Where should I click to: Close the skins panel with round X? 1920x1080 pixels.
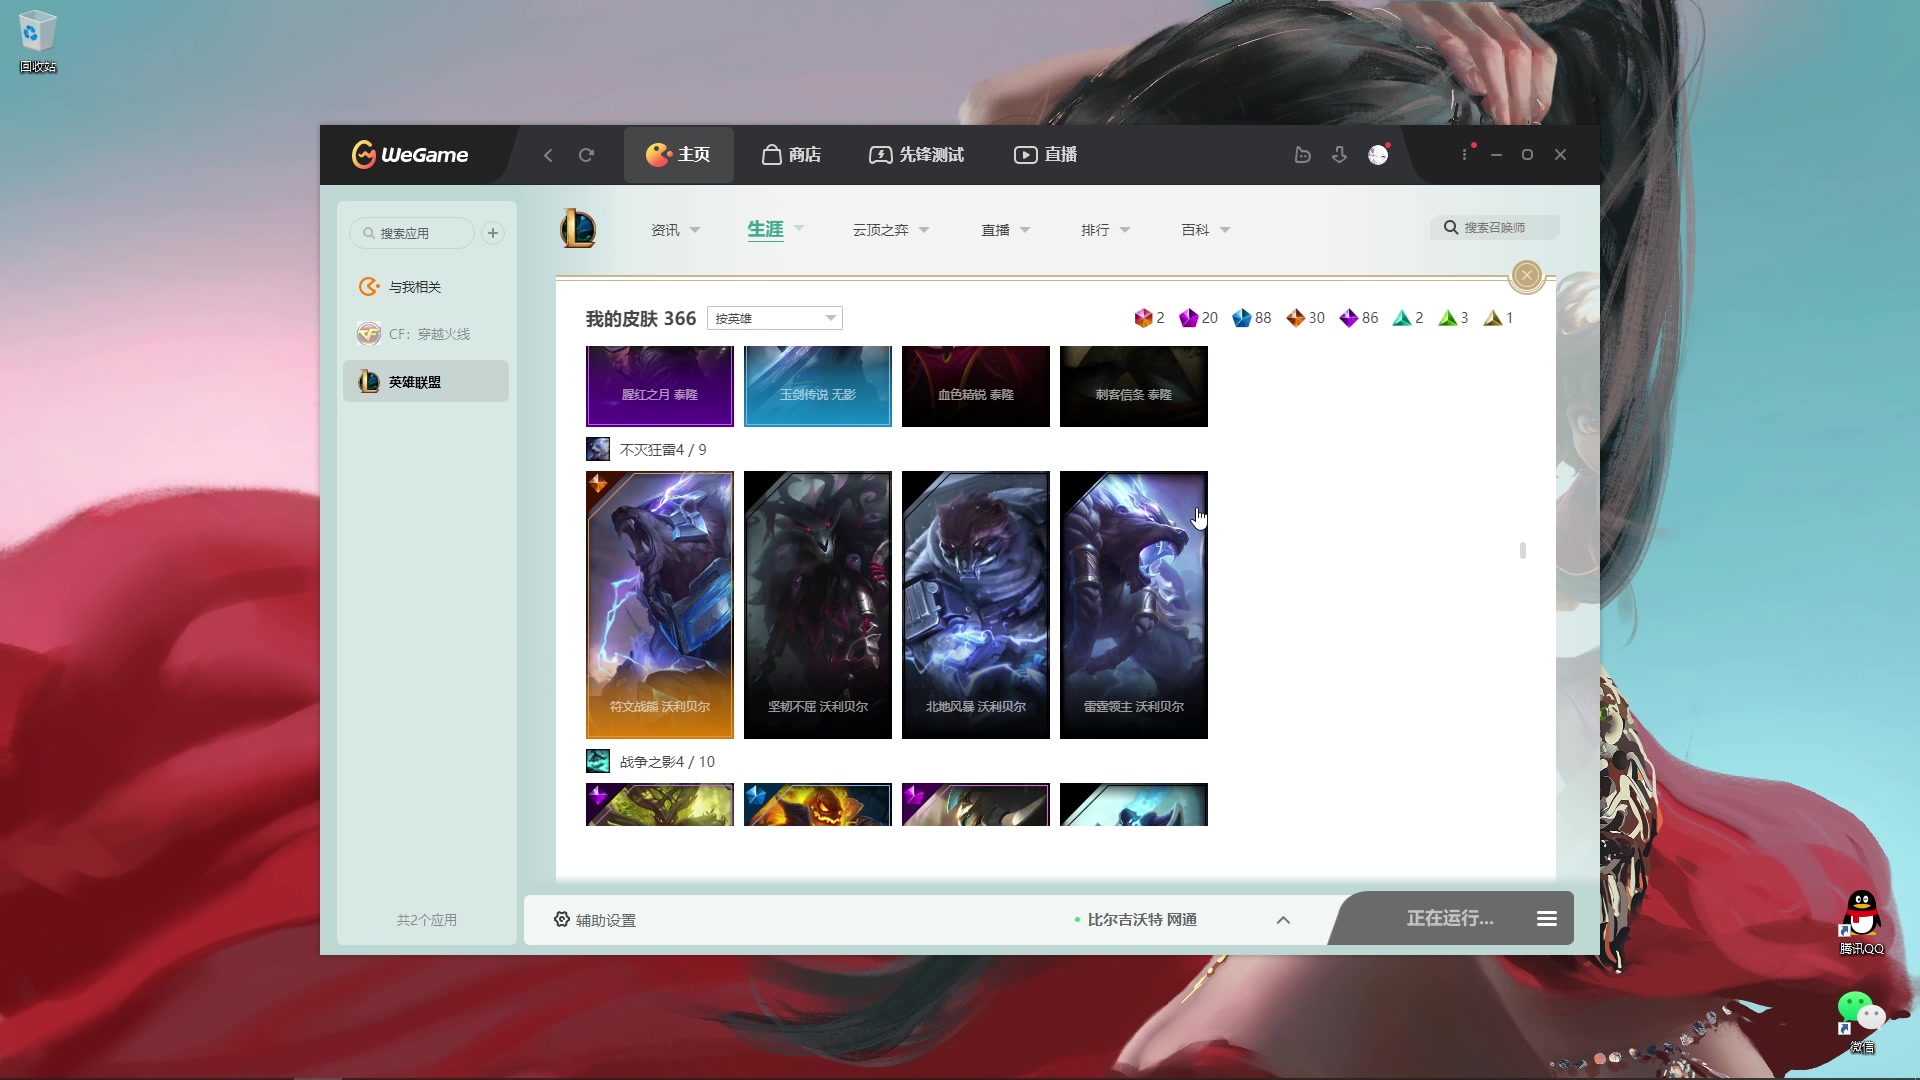1527,275
